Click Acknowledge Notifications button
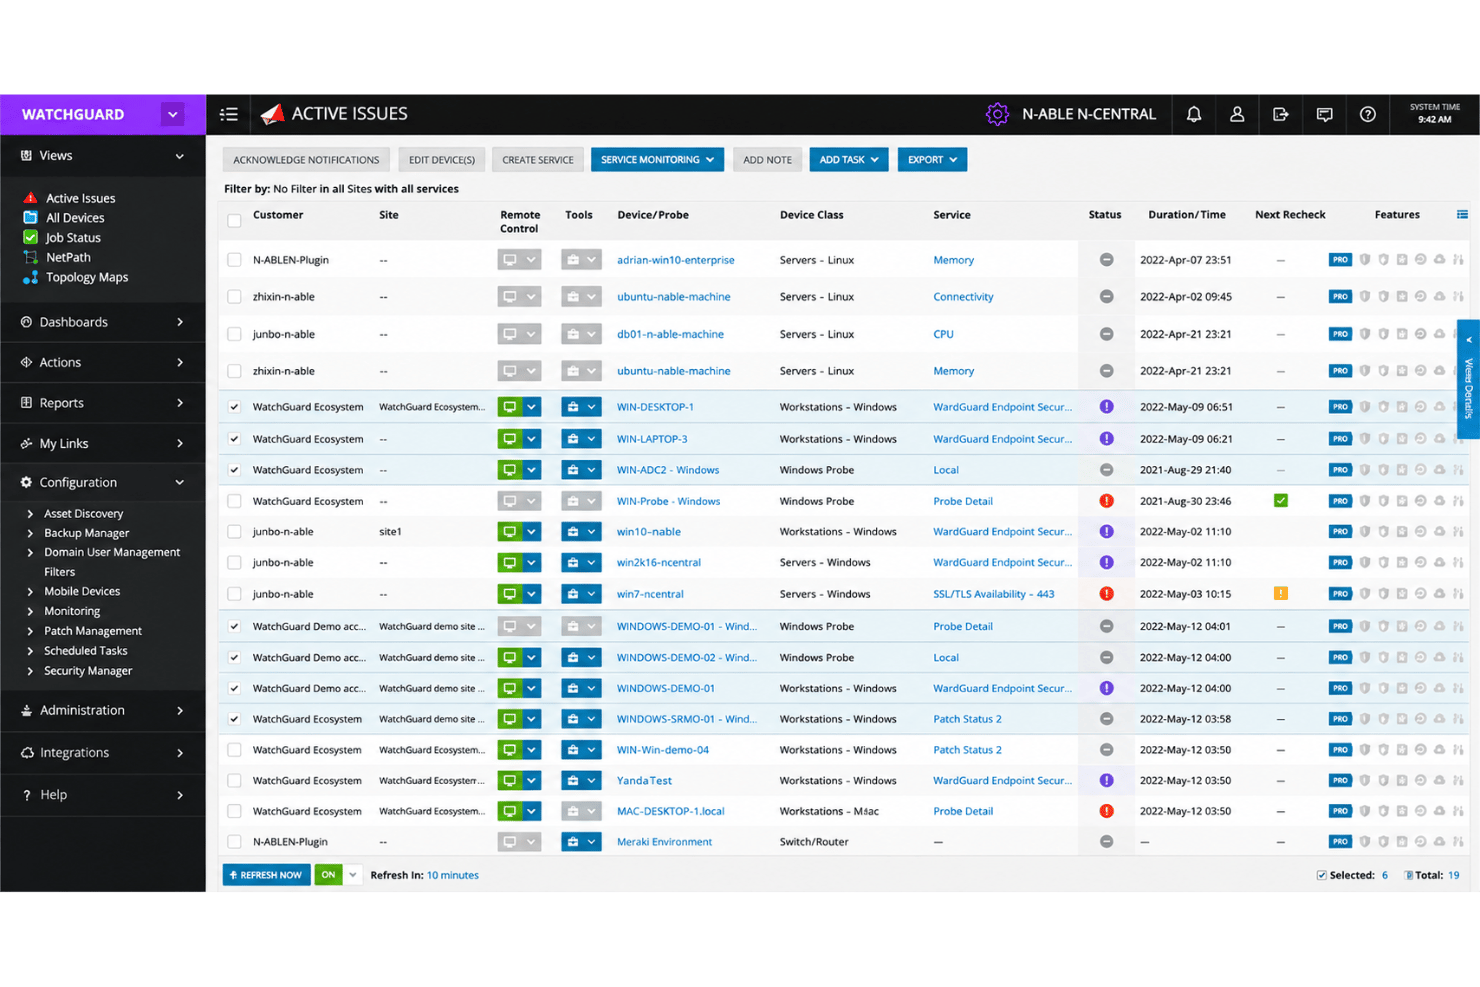1480x987 pixels. (x=306, y=160)
